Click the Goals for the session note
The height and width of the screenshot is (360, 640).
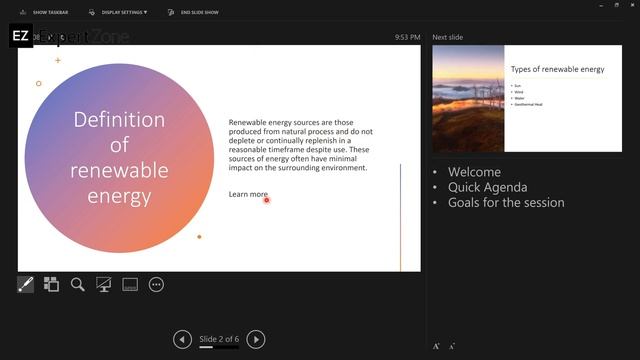506,202
